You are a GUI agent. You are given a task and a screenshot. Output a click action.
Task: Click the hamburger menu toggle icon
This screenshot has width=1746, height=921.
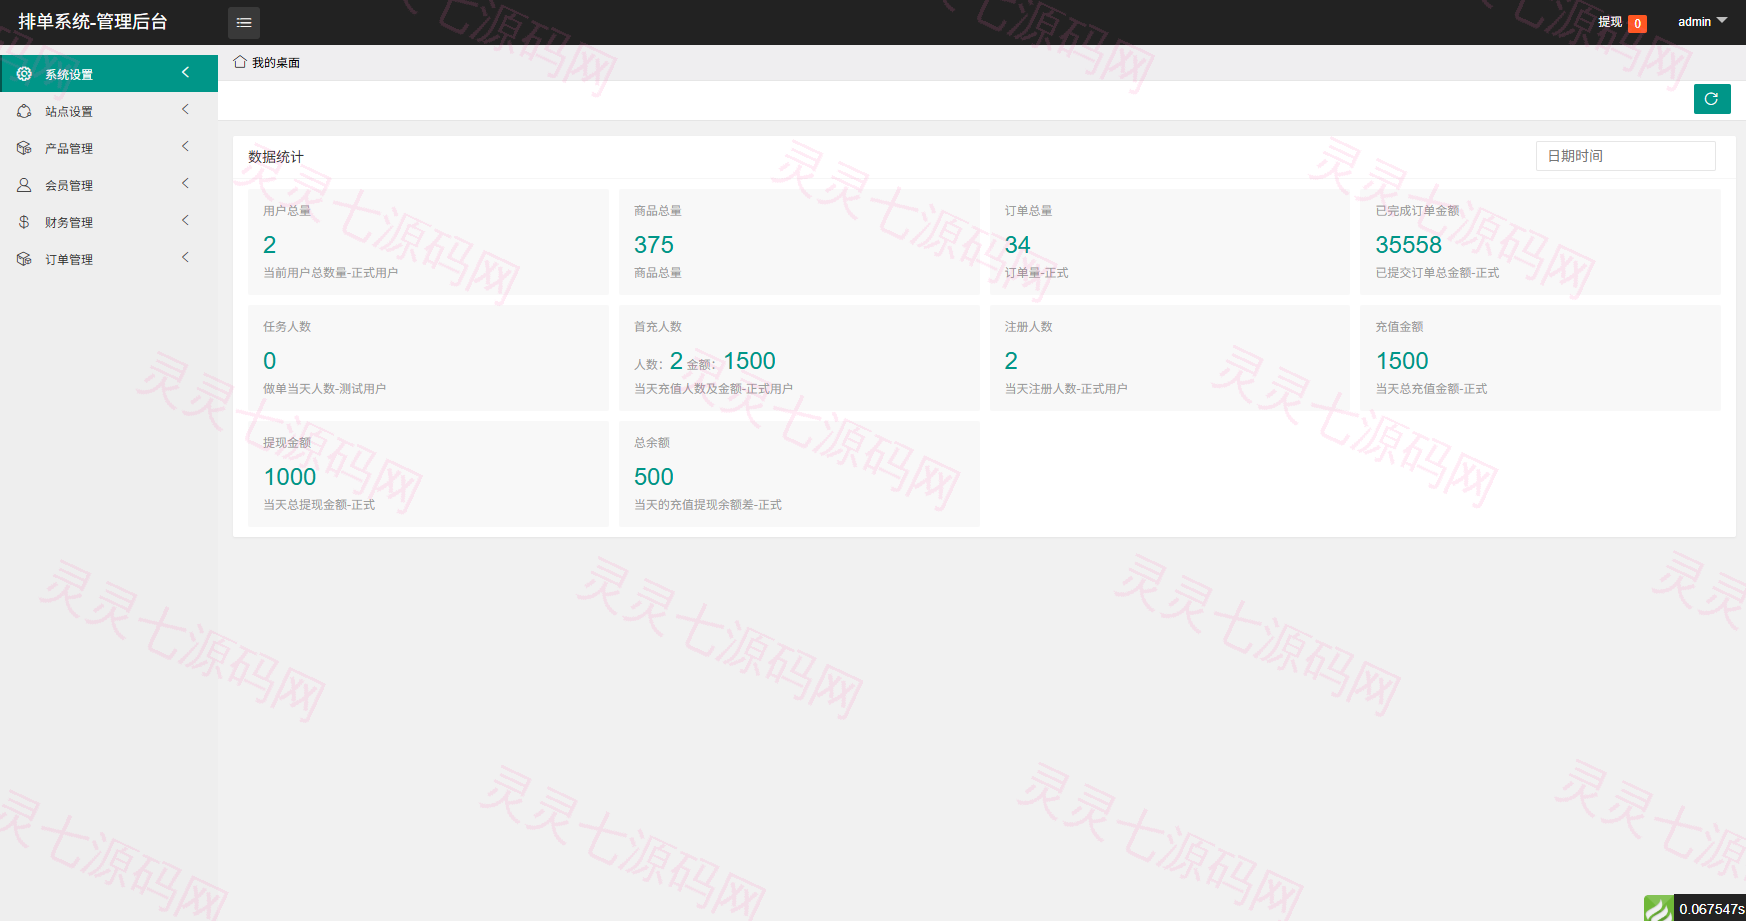pos(244,22)
